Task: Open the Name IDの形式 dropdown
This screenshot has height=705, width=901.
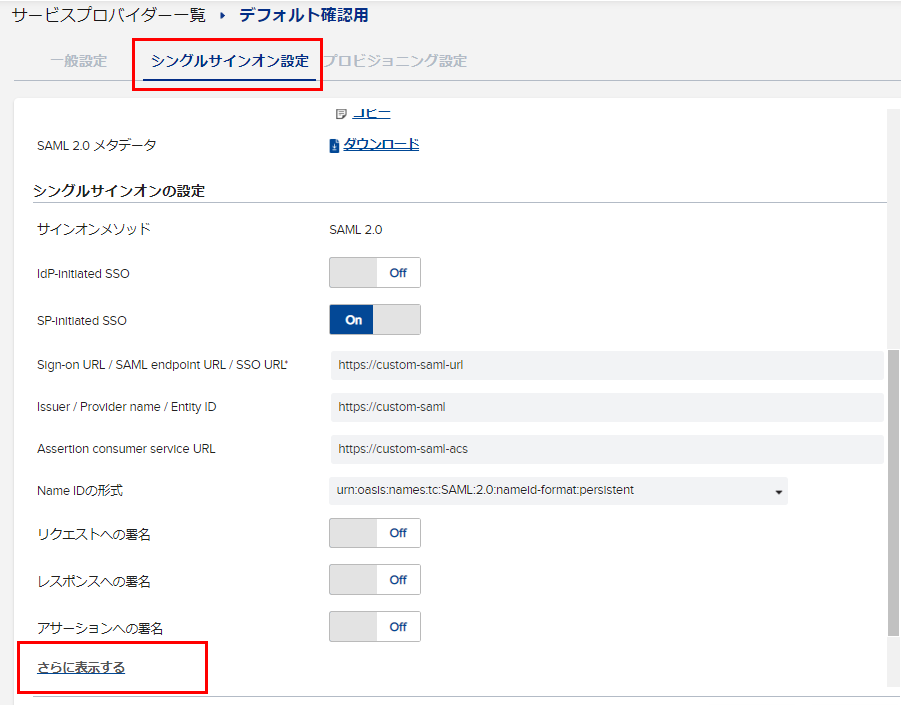Action: [558, 491]
